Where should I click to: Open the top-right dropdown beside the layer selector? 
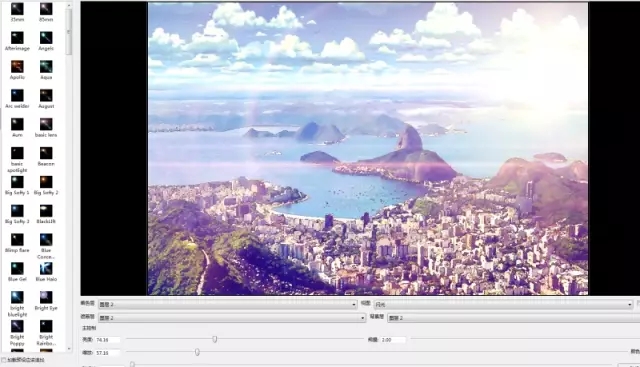(504, 304)
